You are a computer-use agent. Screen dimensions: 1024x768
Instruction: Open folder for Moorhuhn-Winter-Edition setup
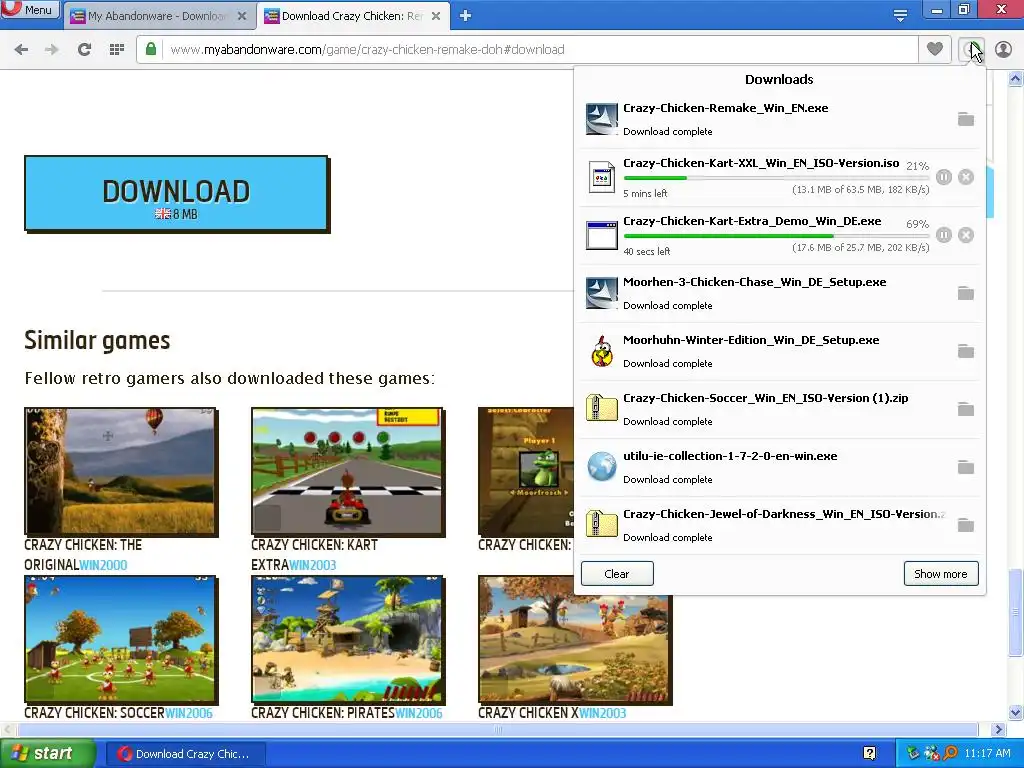click(x=965, y=351)
